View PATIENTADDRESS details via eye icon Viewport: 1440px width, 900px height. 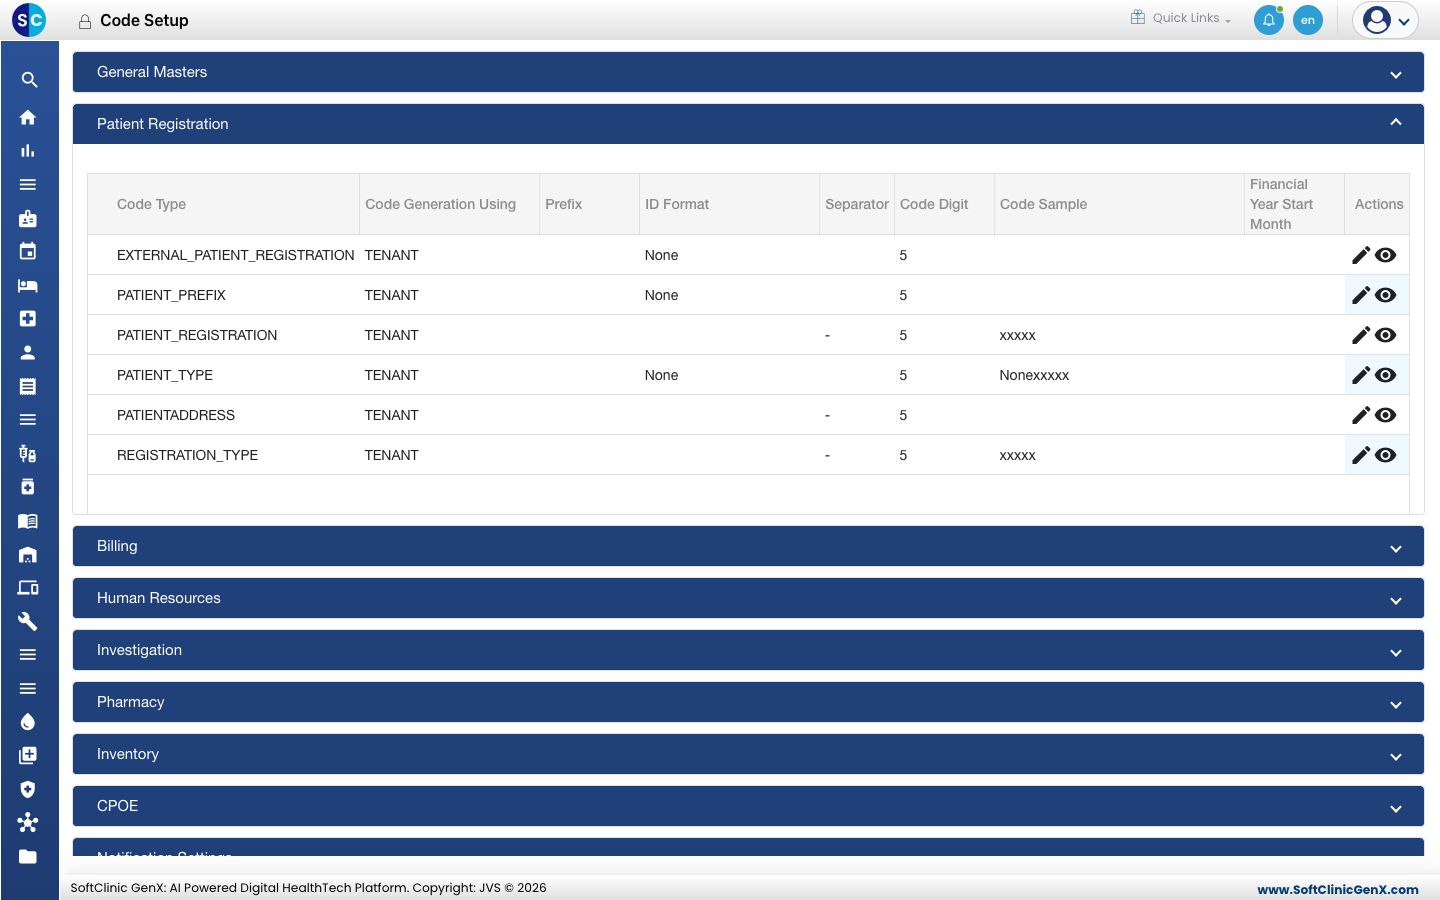point(1385,415)
